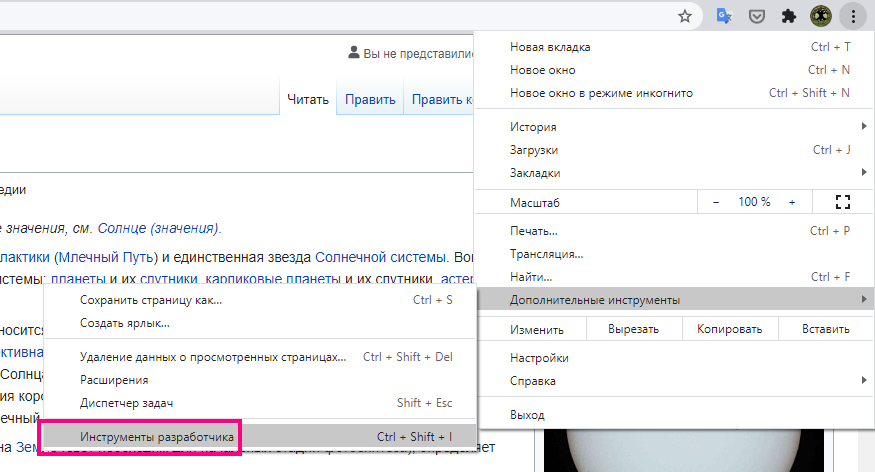Image resolution: width=875 pixels, height=472 pixels.
Task: Open Диспетчер задач from the submenu
Action: click(127, 403)
